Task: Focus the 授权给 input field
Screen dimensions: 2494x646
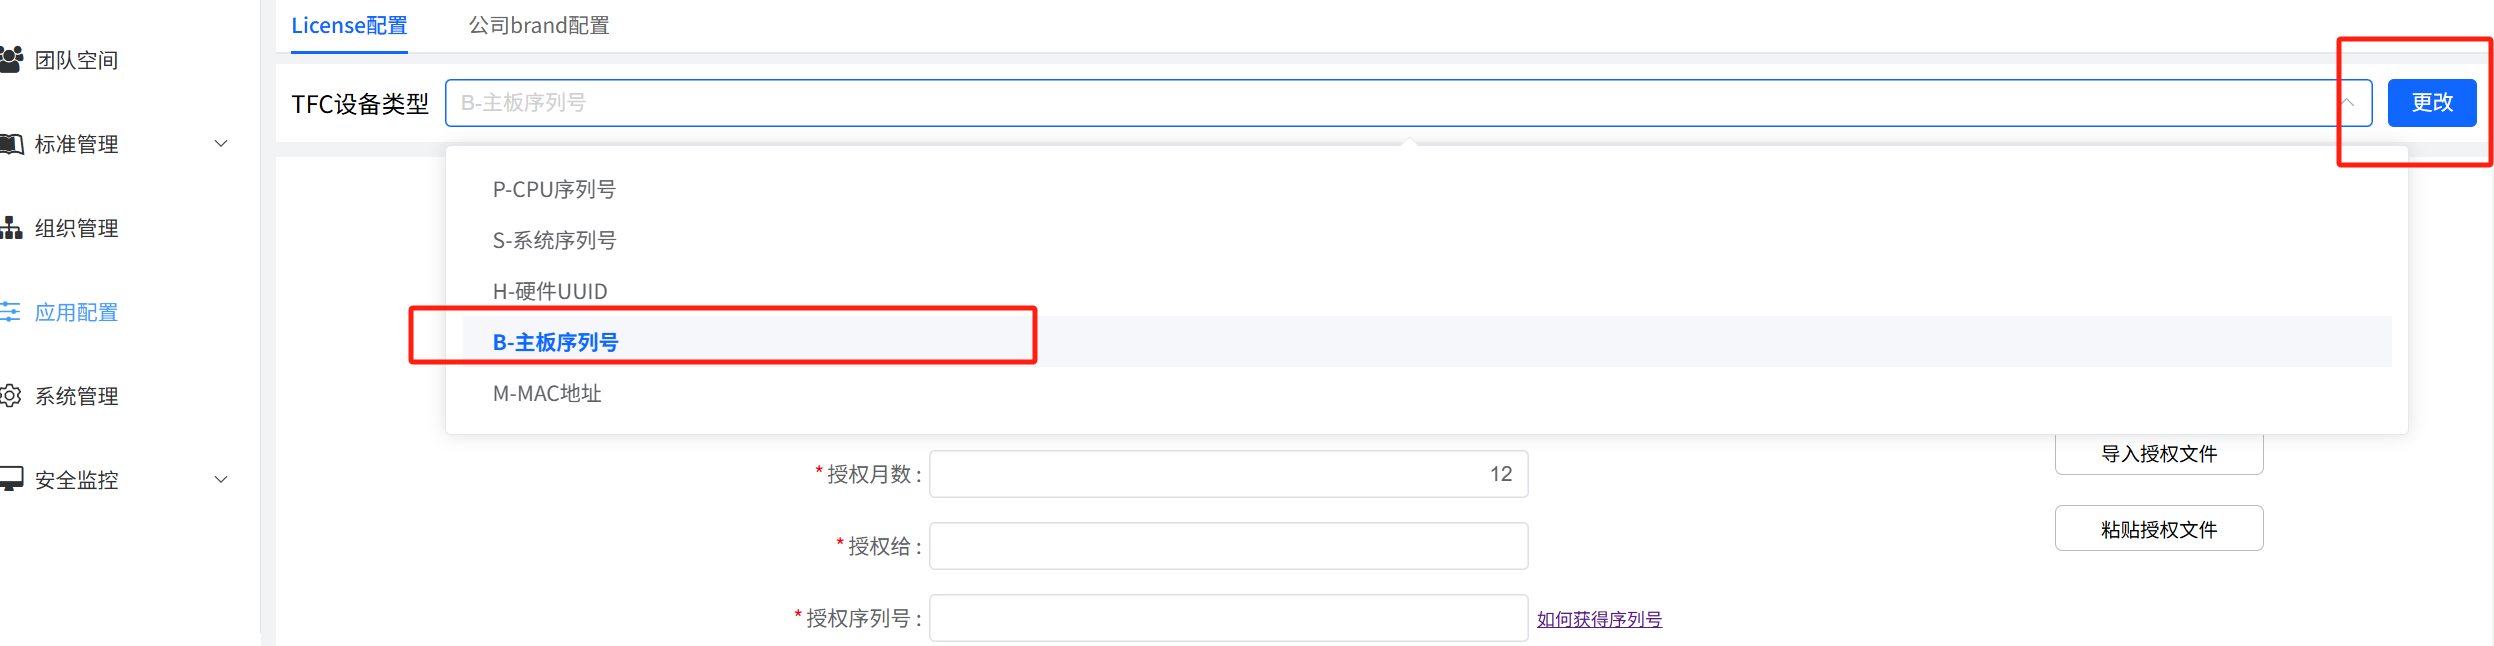Action: click(1228, 546)
